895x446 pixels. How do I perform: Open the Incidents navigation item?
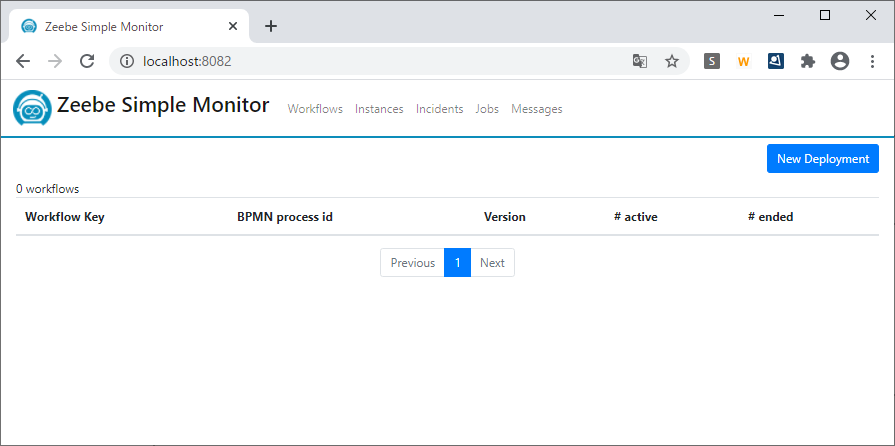[440, 109]
